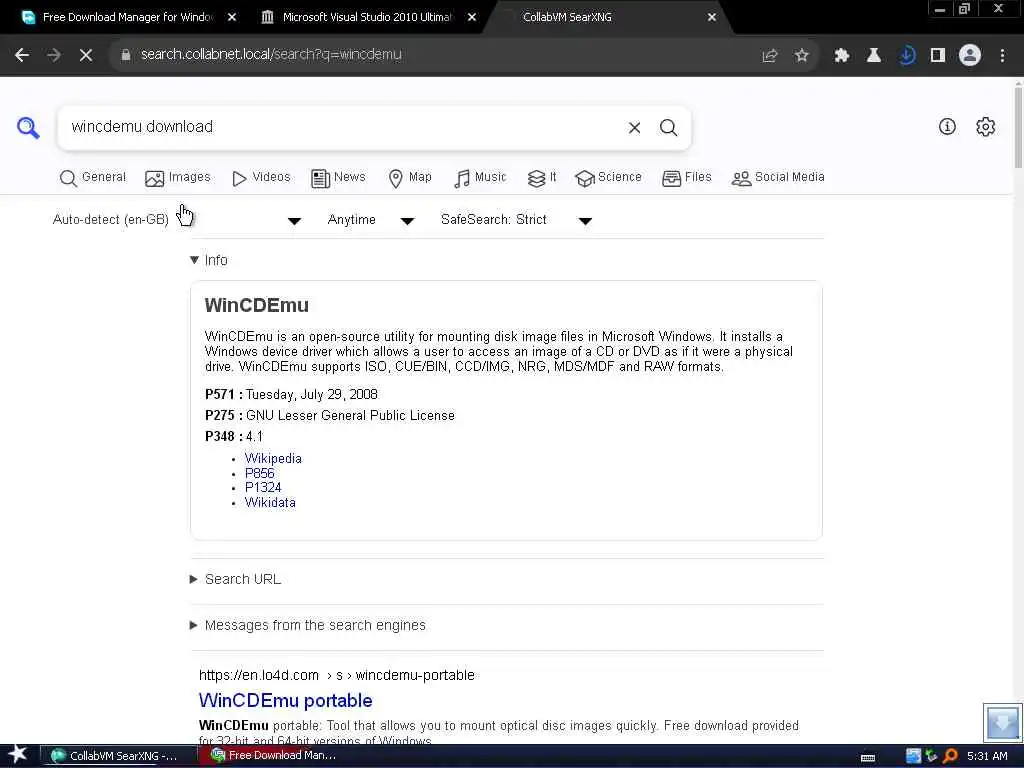Click the browser forward arrow
Screen dimensions: 1024x768
(x=54, y=55)
